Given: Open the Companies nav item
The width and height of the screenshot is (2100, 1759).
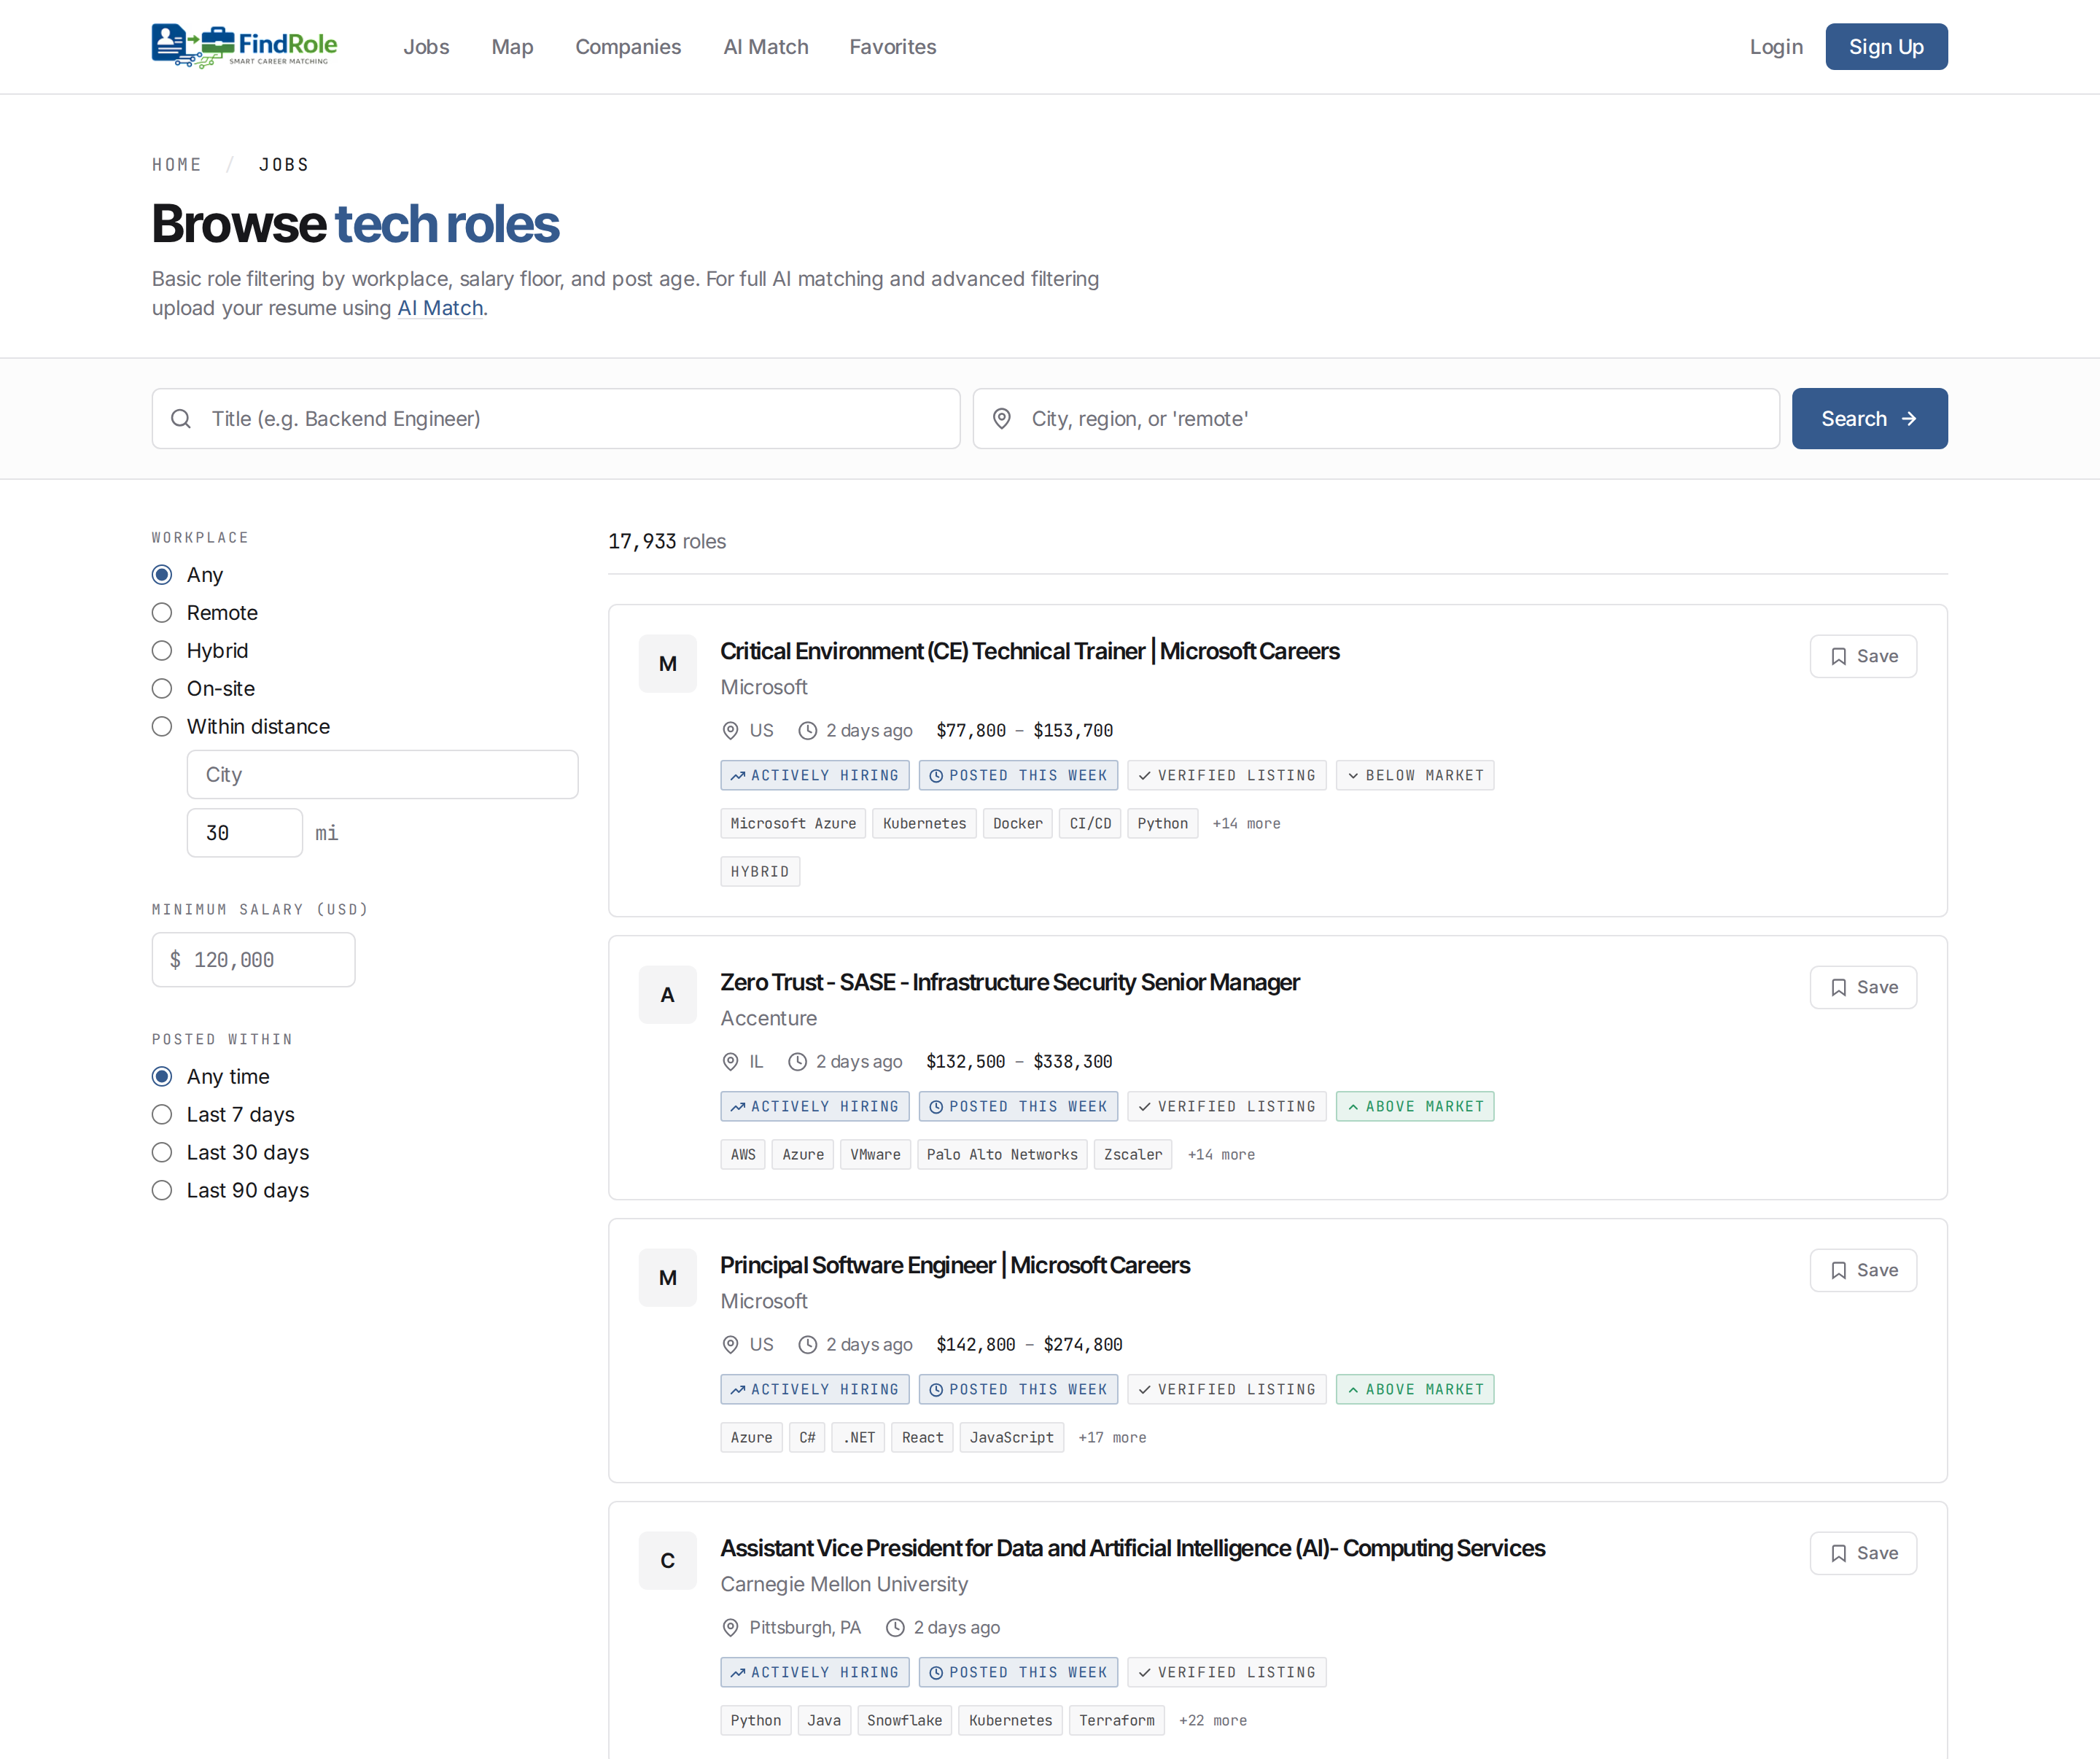Looking at the screenshot, I should tap(628, 47).
